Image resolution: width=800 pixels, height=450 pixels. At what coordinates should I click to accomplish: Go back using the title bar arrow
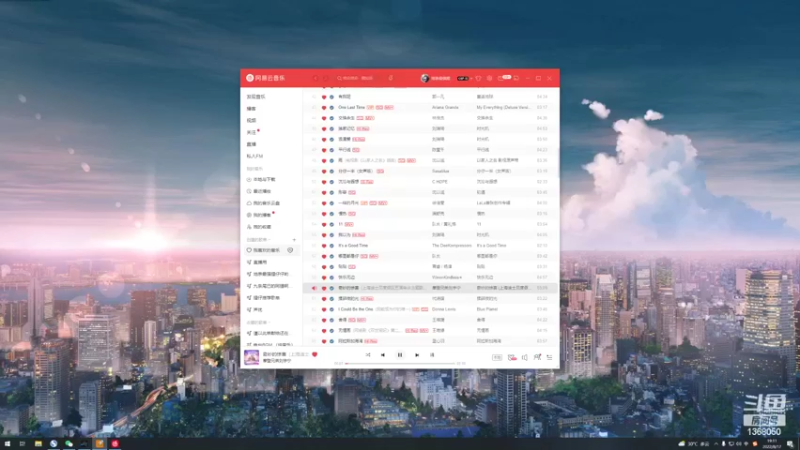click(x=315, y=78)
